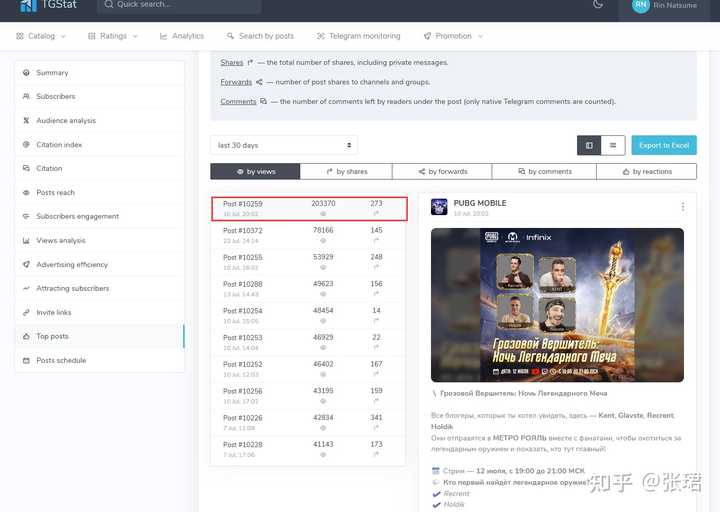Open Citation index in the sidebar
720x512 pixels.
pyautogui.click(x=100, y=145)
